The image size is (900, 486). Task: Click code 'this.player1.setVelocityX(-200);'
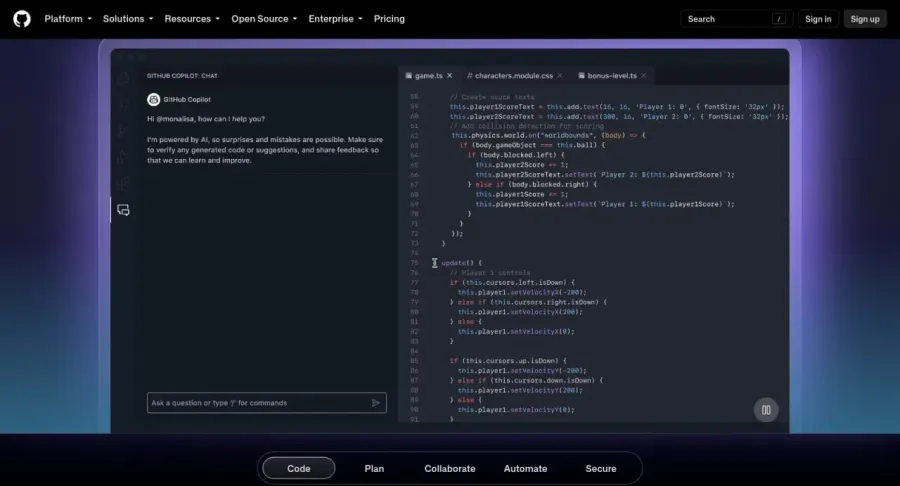[522, 292]
